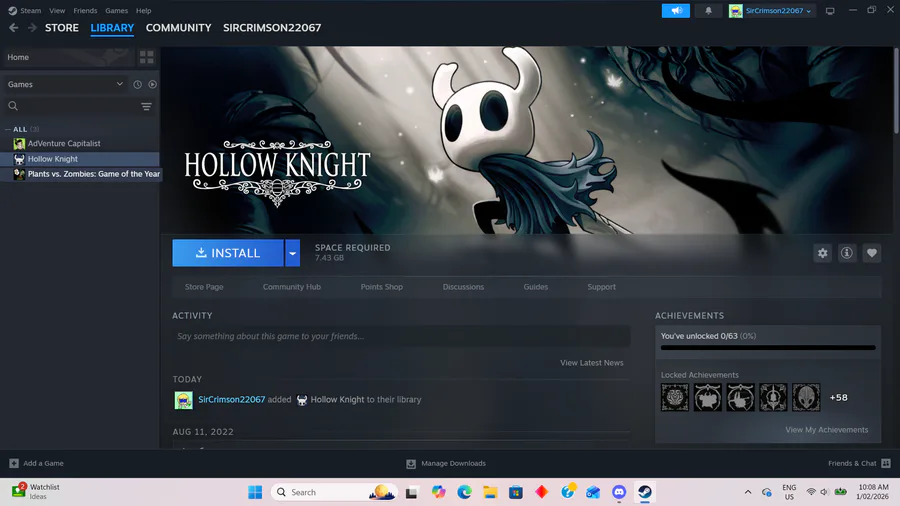This screenshot has width=900, height=506.
Task: Collapse the ALL games list
Action: 7,129
